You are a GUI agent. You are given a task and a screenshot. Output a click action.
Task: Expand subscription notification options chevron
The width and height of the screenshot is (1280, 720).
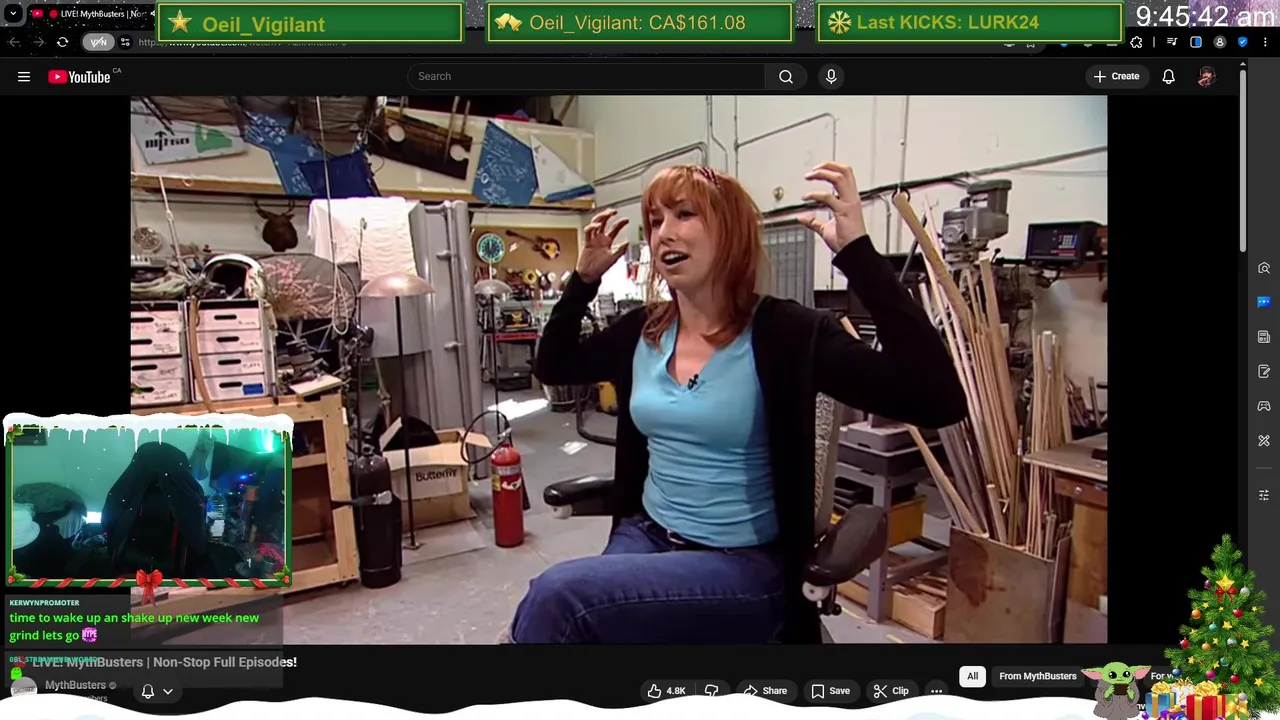[168, 691]
